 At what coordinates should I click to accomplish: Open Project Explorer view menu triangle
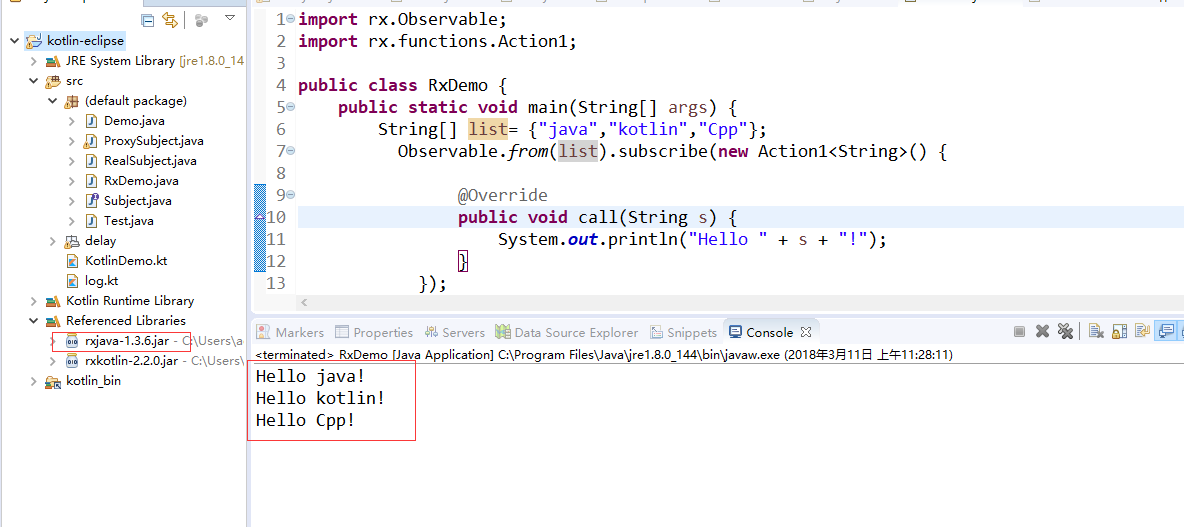tap(230, 17)
